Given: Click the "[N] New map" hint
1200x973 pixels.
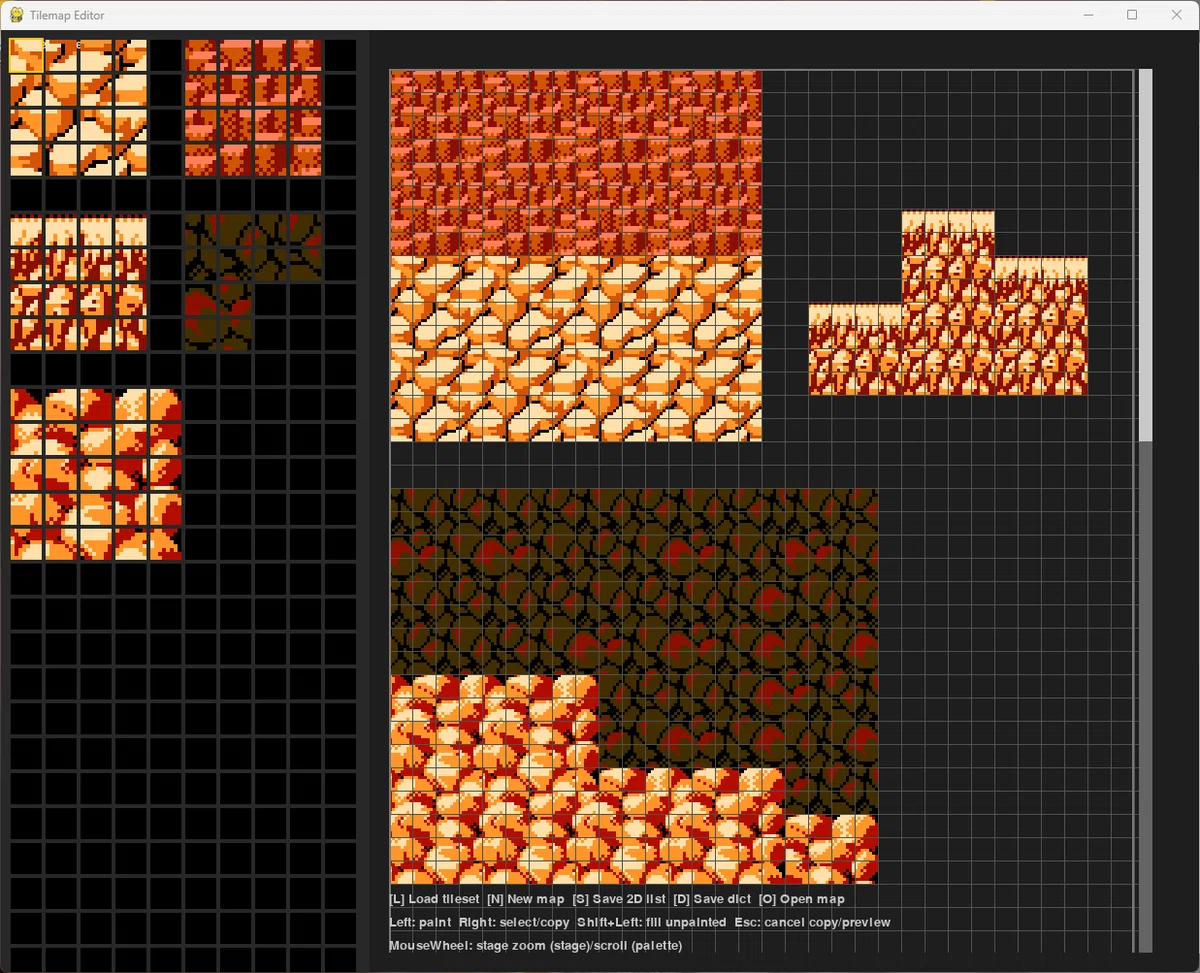Looking at the screenshot, I should pos(526,899).
